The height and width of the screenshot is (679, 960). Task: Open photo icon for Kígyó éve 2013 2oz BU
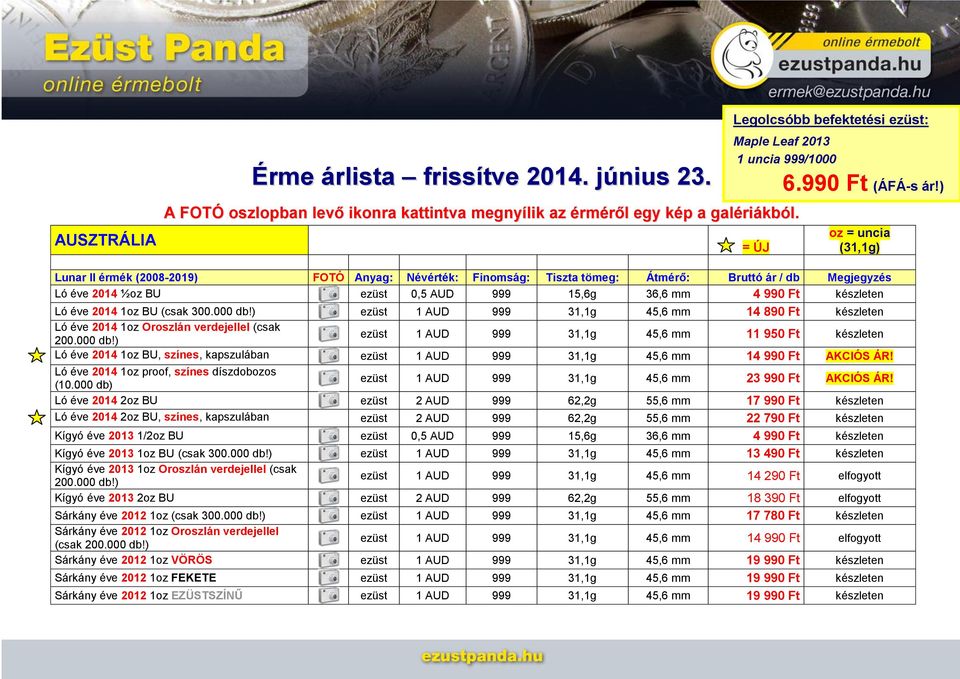(x=329, y=498)
